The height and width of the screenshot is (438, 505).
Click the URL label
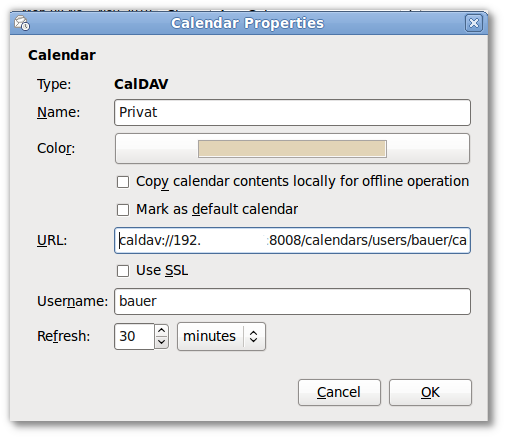[x=52, y=240]
